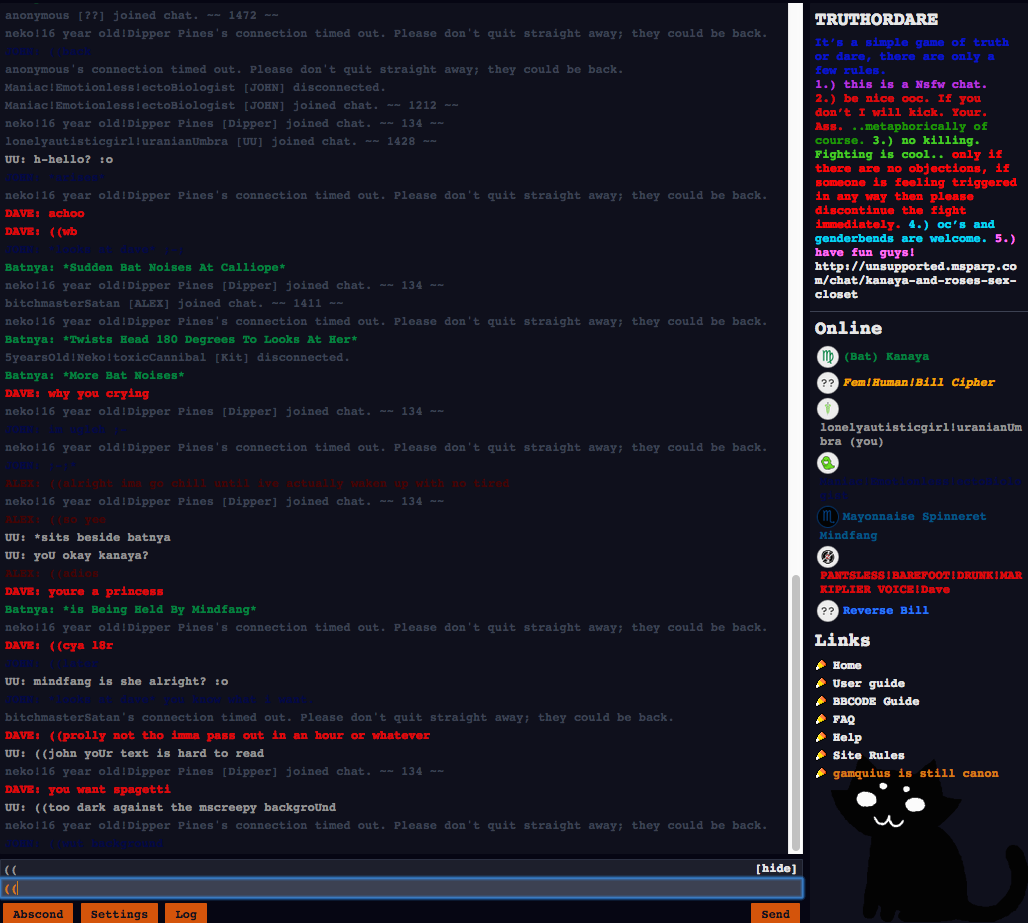Click message 'DAVE: you want spagetti'
1028x923 pixels.
[88, 789]
